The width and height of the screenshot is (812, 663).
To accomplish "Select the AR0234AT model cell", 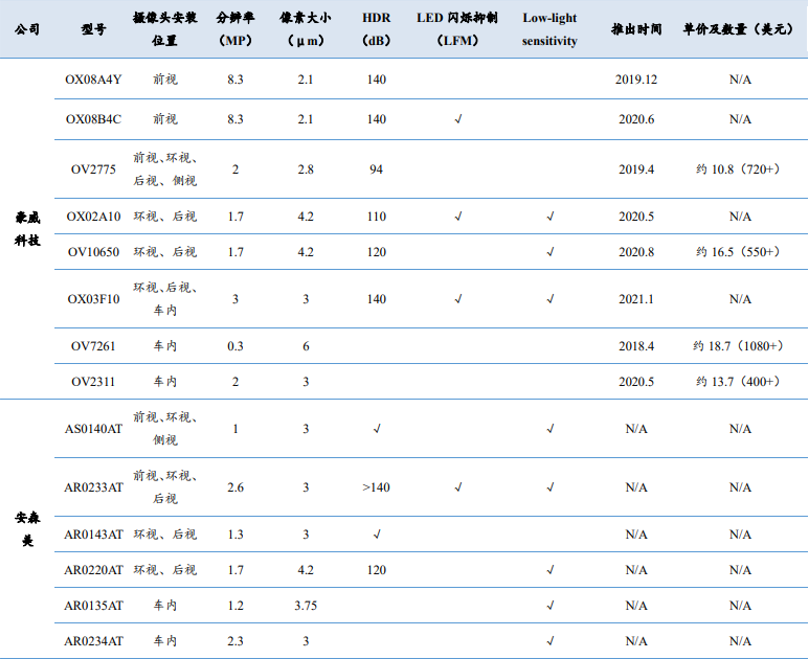I will 93,641.
